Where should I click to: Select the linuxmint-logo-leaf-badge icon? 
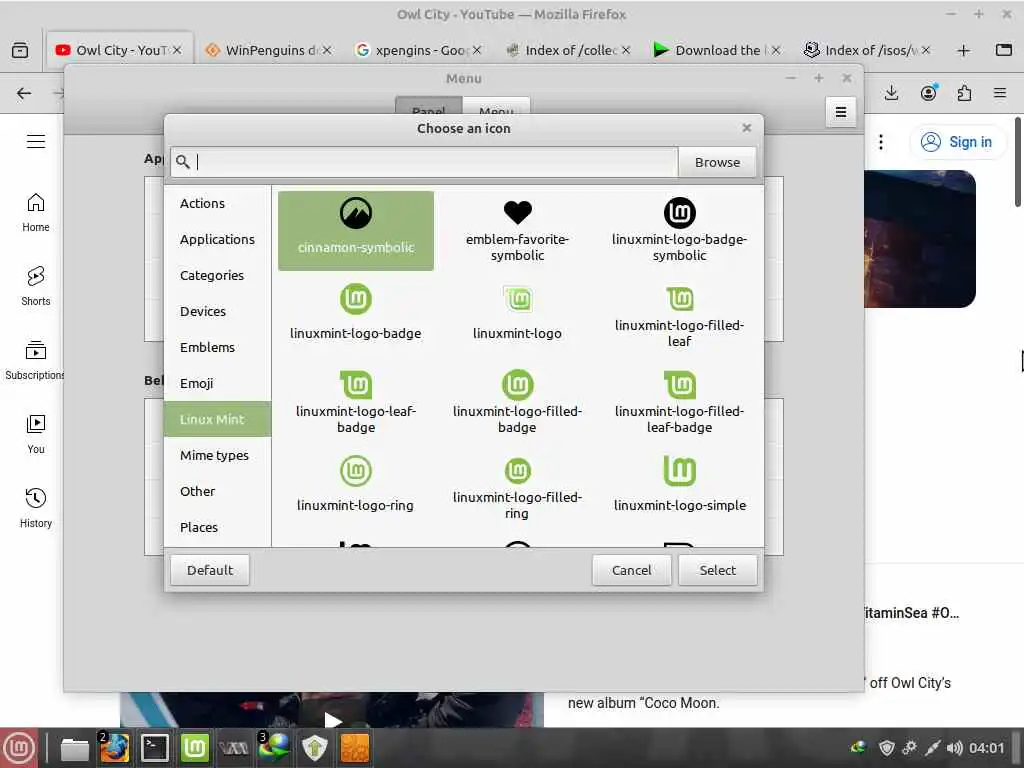(355, 402)
